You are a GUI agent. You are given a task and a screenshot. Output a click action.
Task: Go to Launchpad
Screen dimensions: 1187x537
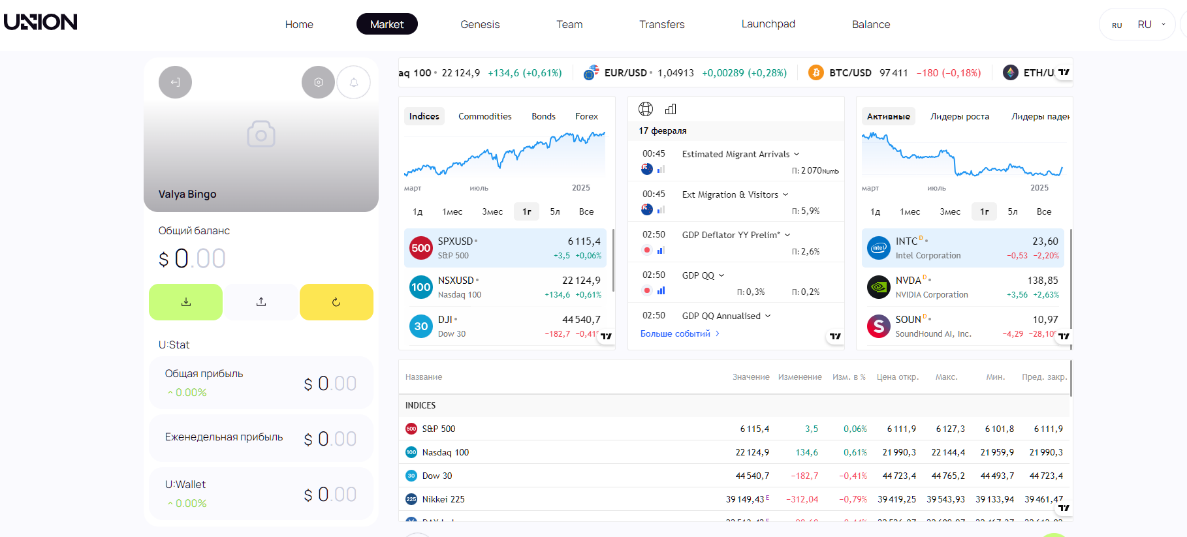768,24
